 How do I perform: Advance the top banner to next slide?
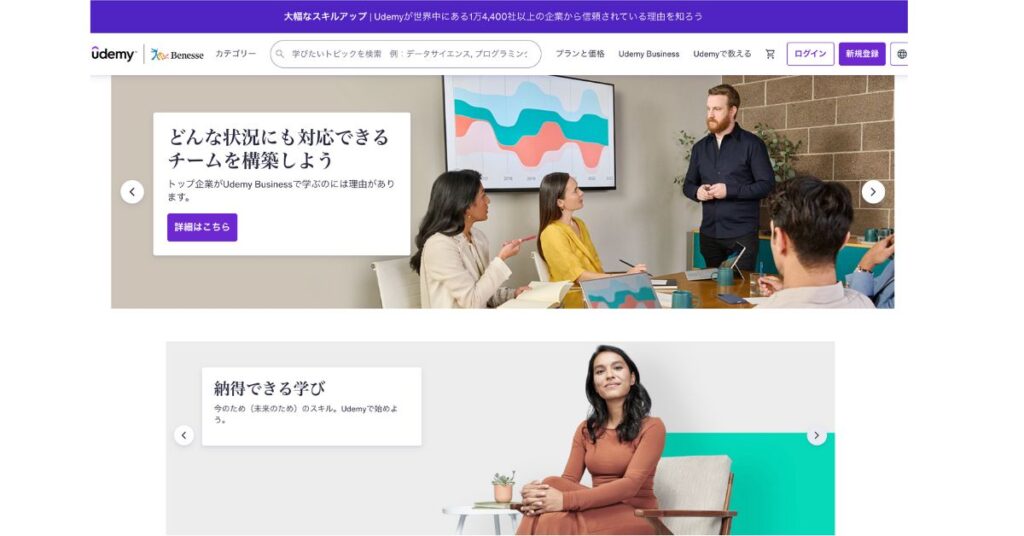(873, 192)
